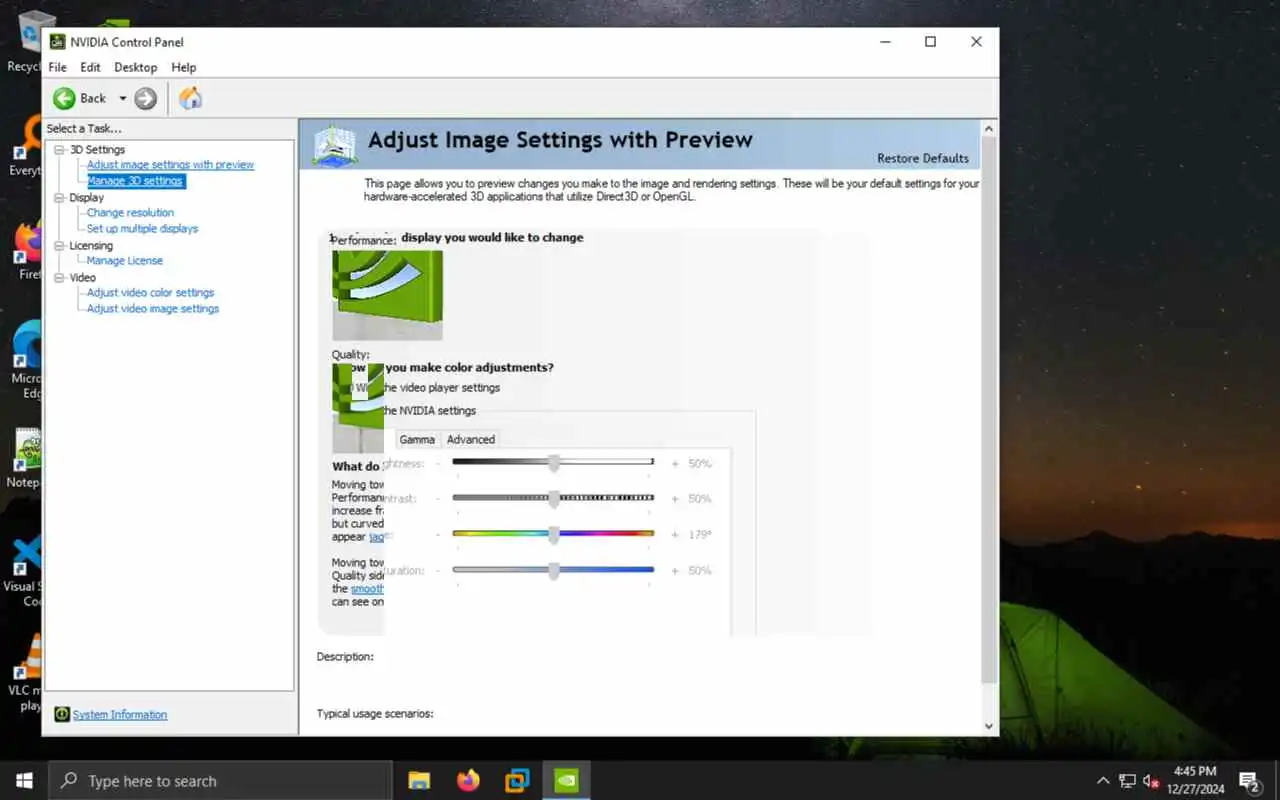Open the Windows Start menu

tap(24, 781)
